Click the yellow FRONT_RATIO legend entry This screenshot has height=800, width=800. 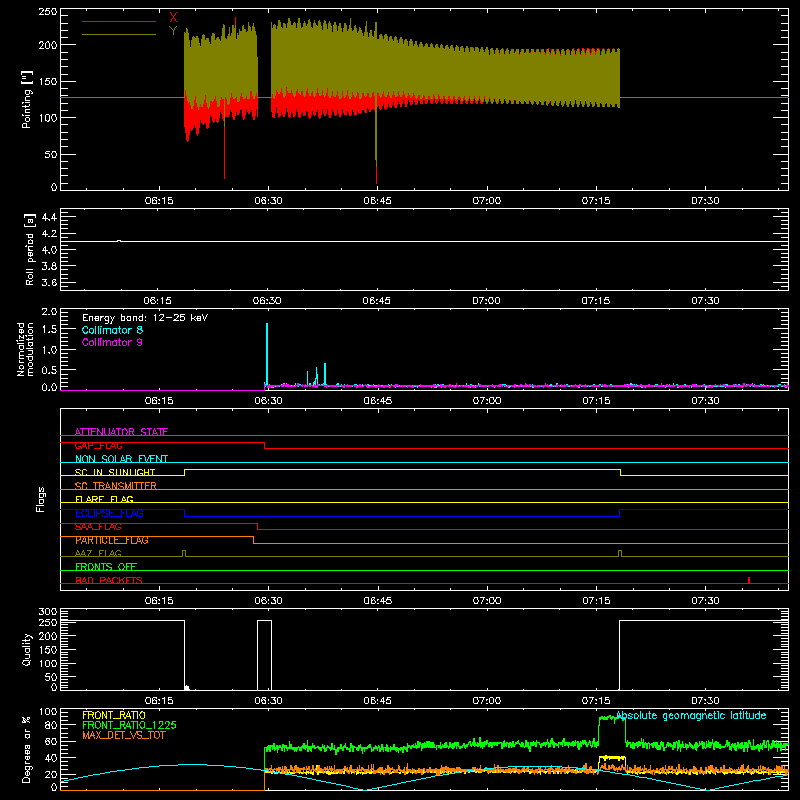pyautogui.click(x=114, y=715)
